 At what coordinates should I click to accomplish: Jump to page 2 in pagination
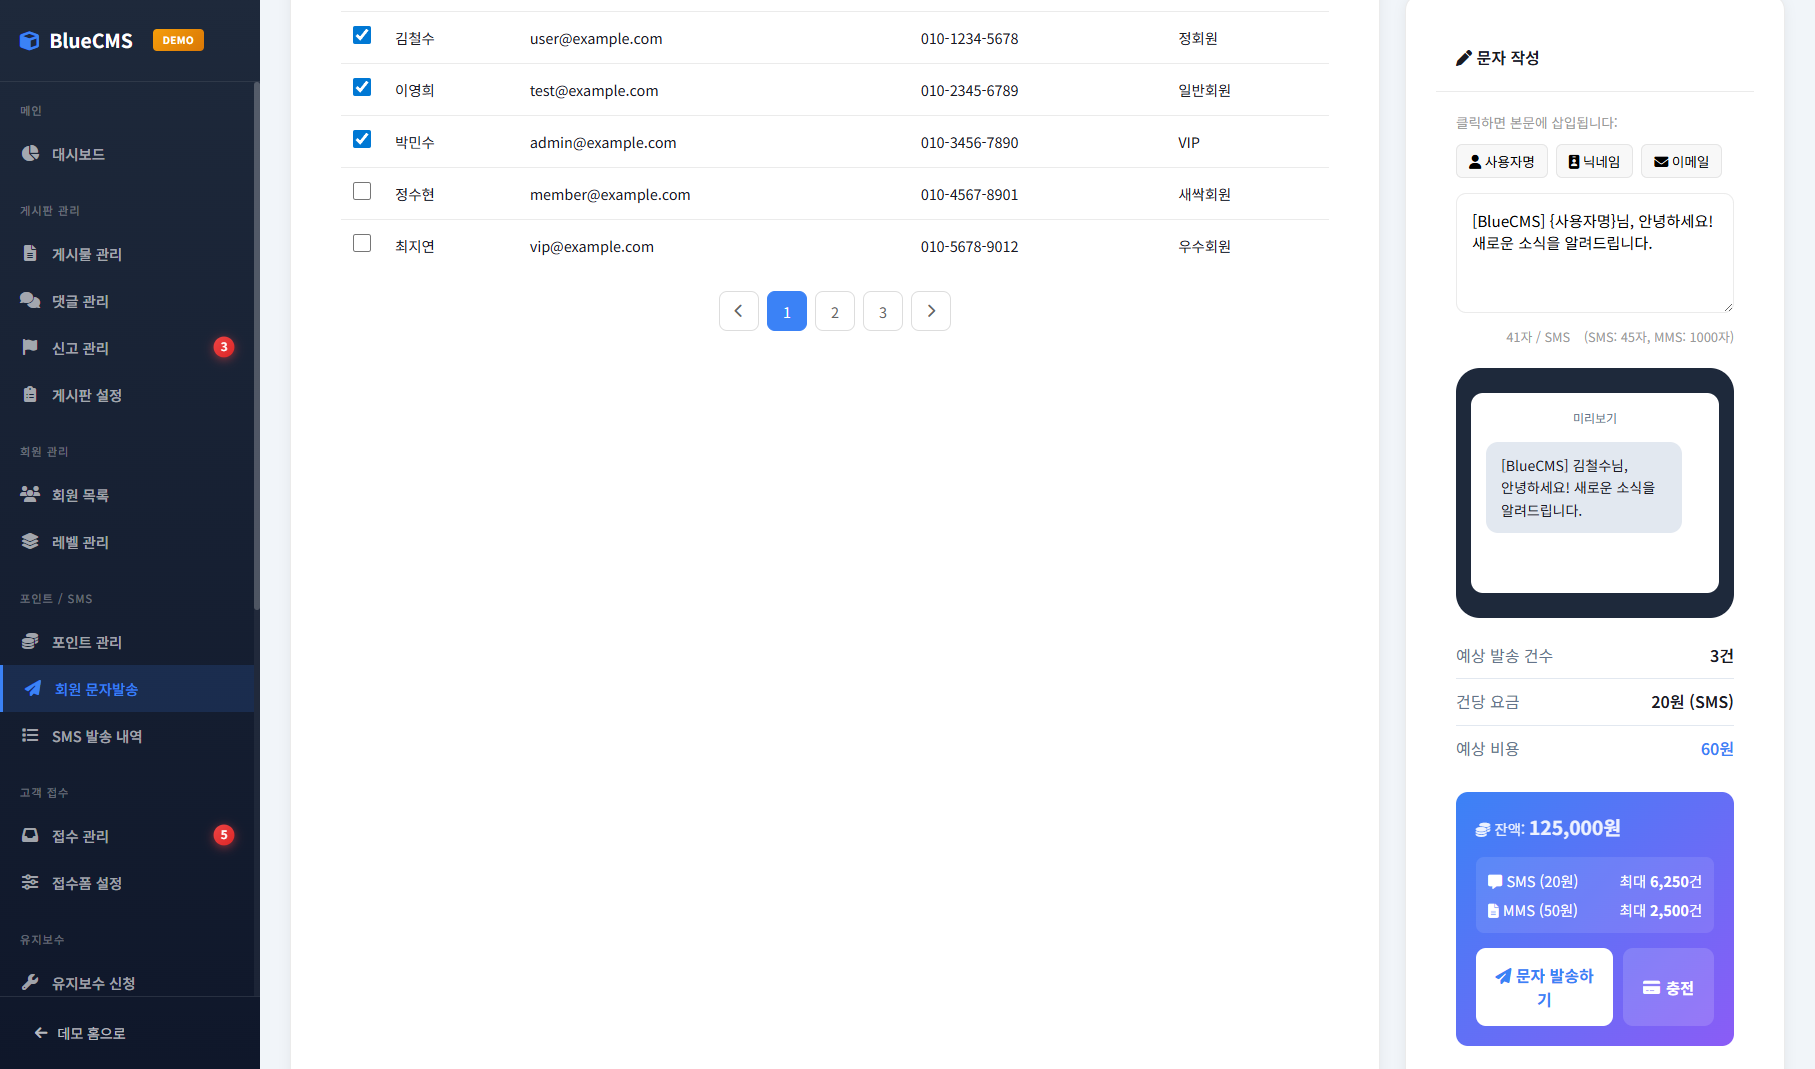pyautogui.click(x=834, y=311)
